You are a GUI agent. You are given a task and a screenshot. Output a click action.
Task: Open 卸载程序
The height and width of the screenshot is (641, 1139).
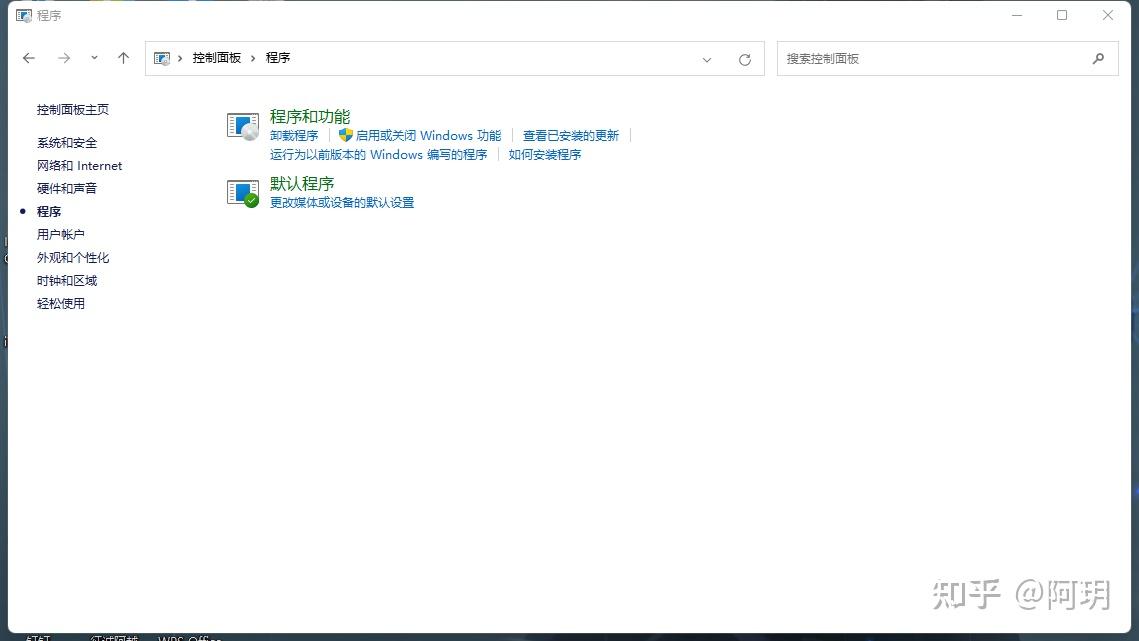(294, 135)
